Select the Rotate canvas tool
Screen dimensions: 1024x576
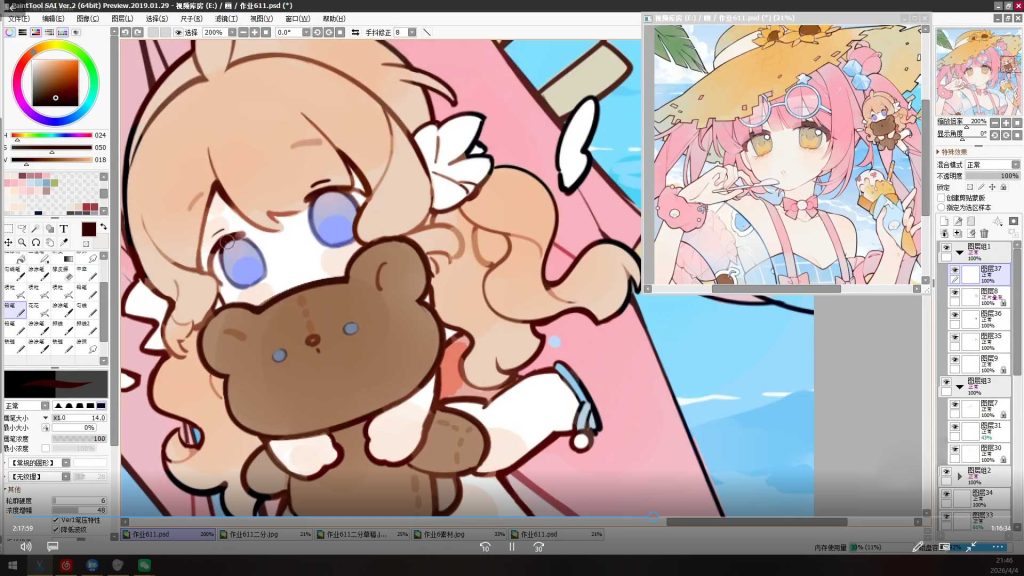click(36, 242)
